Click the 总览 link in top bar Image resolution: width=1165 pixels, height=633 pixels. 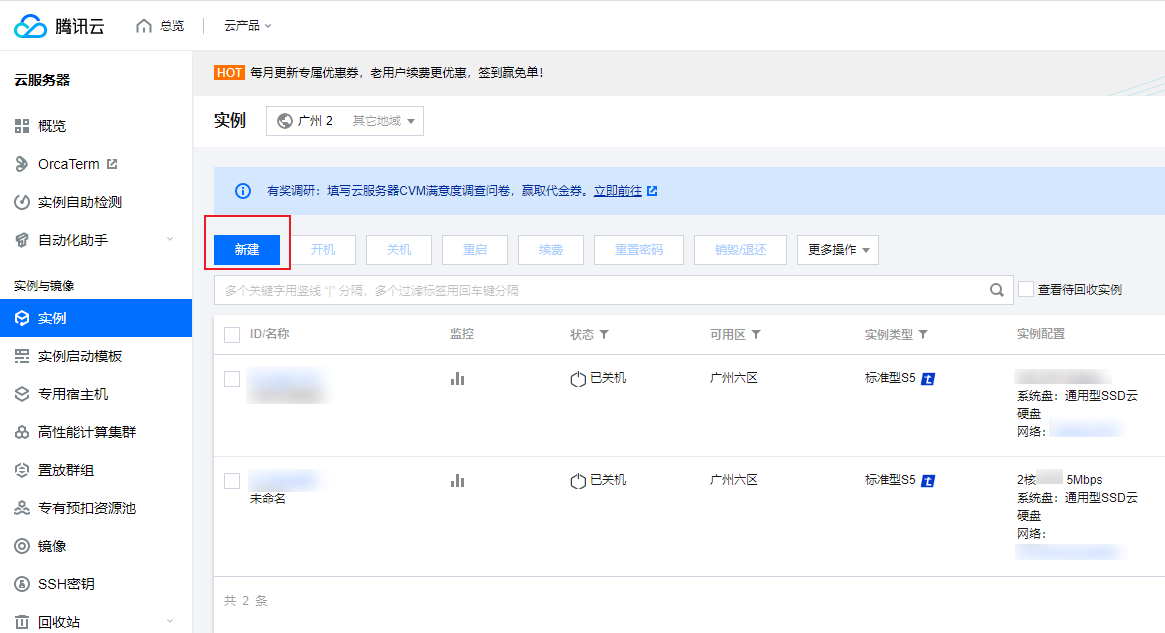pyautogui.click(x=172, y=26)
